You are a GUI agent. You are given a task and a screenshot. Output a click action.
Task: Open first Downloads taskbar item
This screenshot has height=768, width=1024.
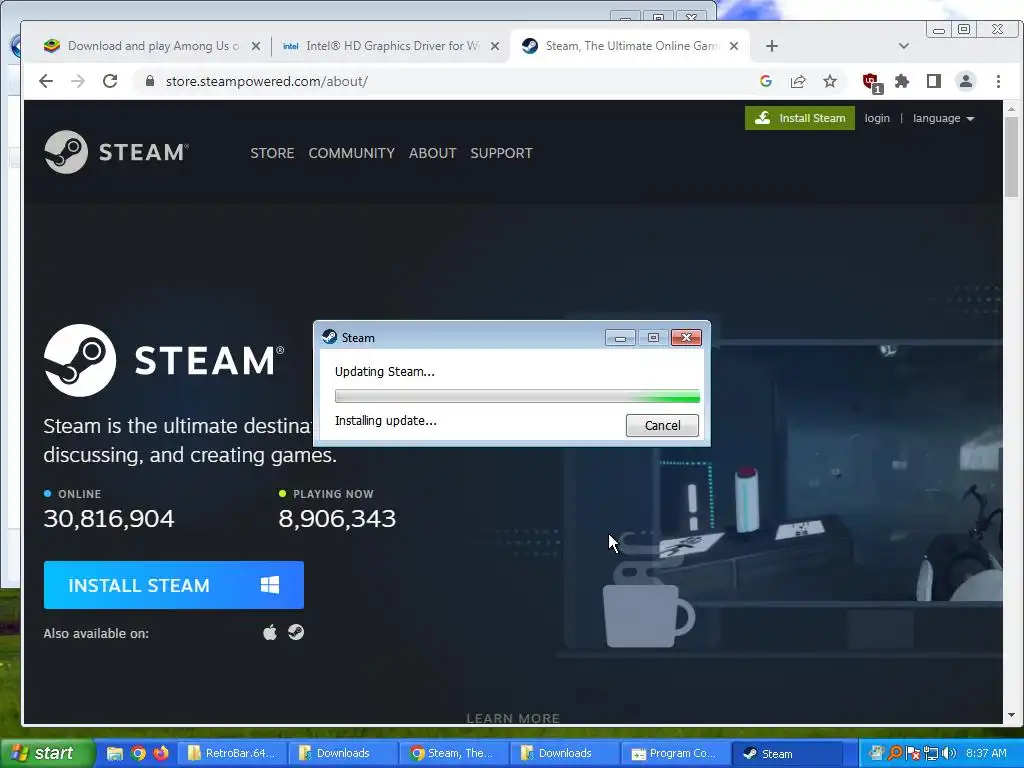coord(344,753)
